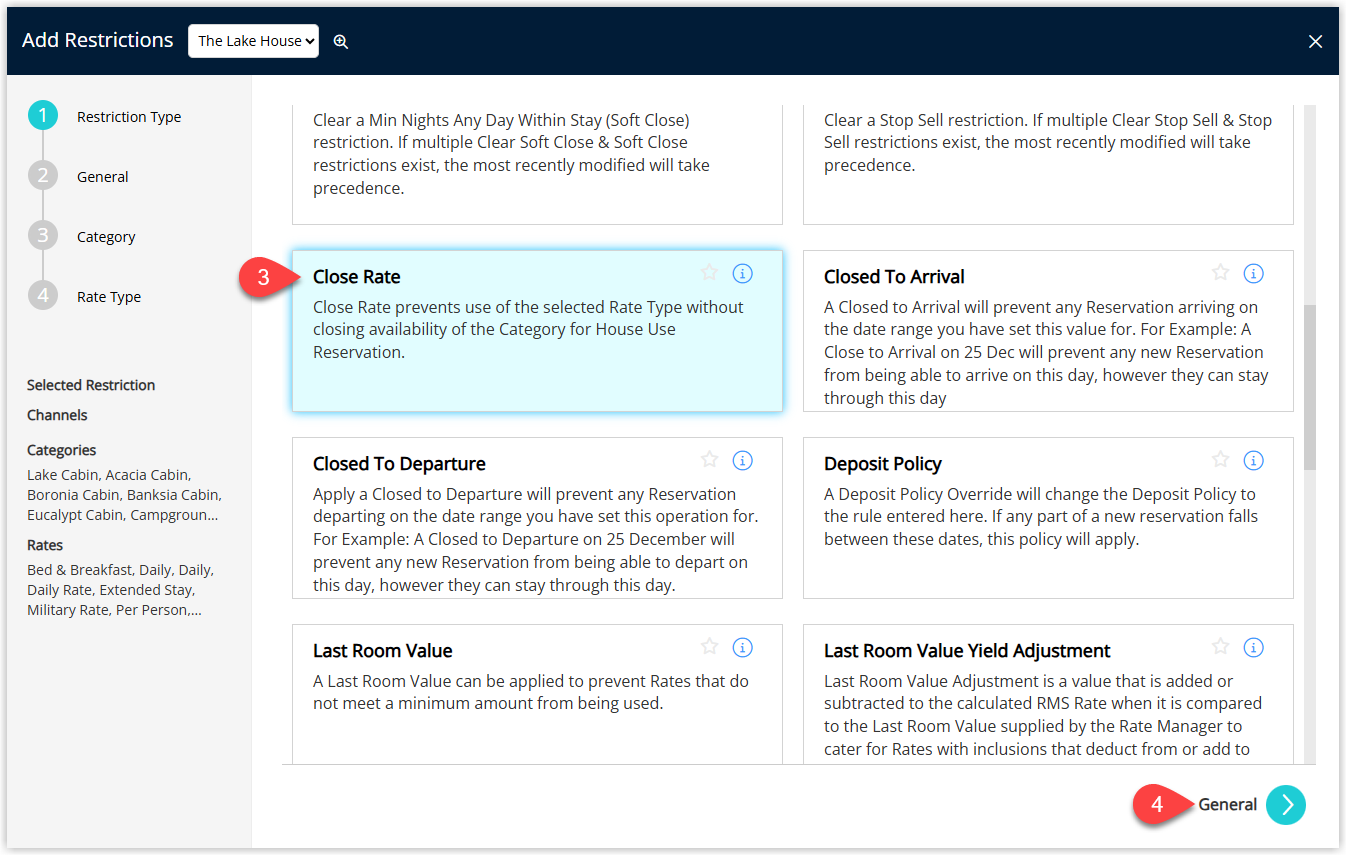This screenshot has width=1347, height=856.
Task: Click the Bed & Breakfast rates list text
Action: [x=121, y=590]
